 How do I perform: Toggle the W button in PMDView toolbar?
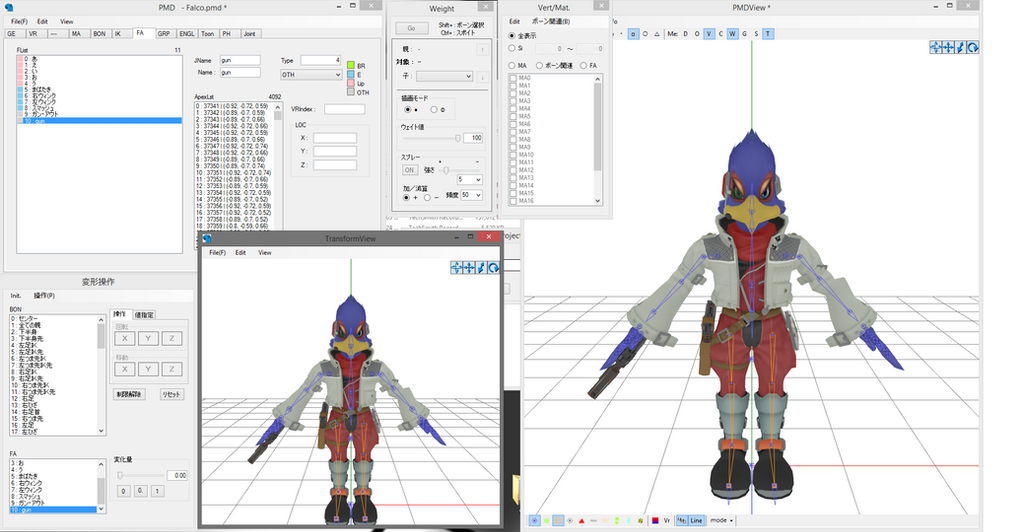[733, 34]
